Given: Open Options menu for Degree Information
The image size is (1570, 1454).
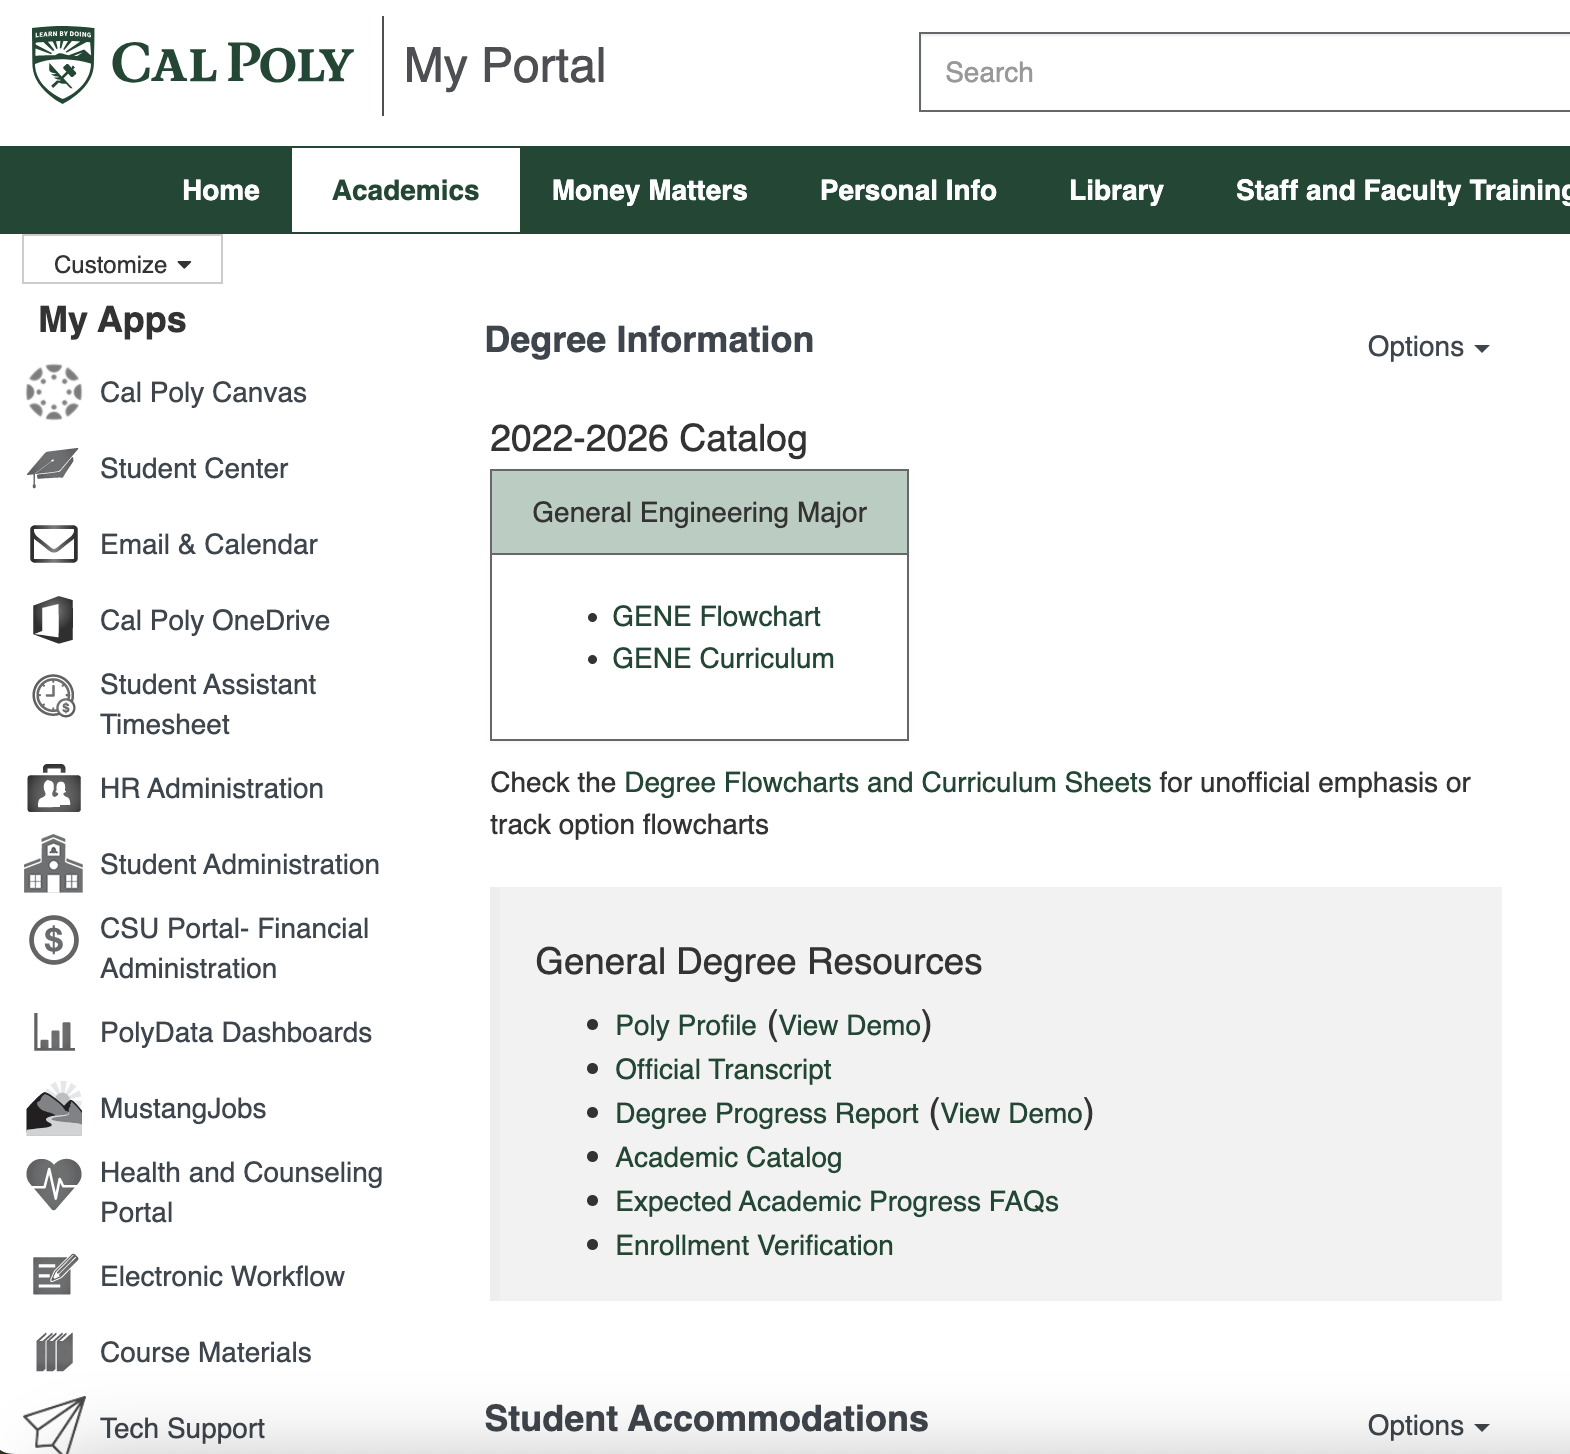Looking at the screenshot, I should coord(1427,347).
